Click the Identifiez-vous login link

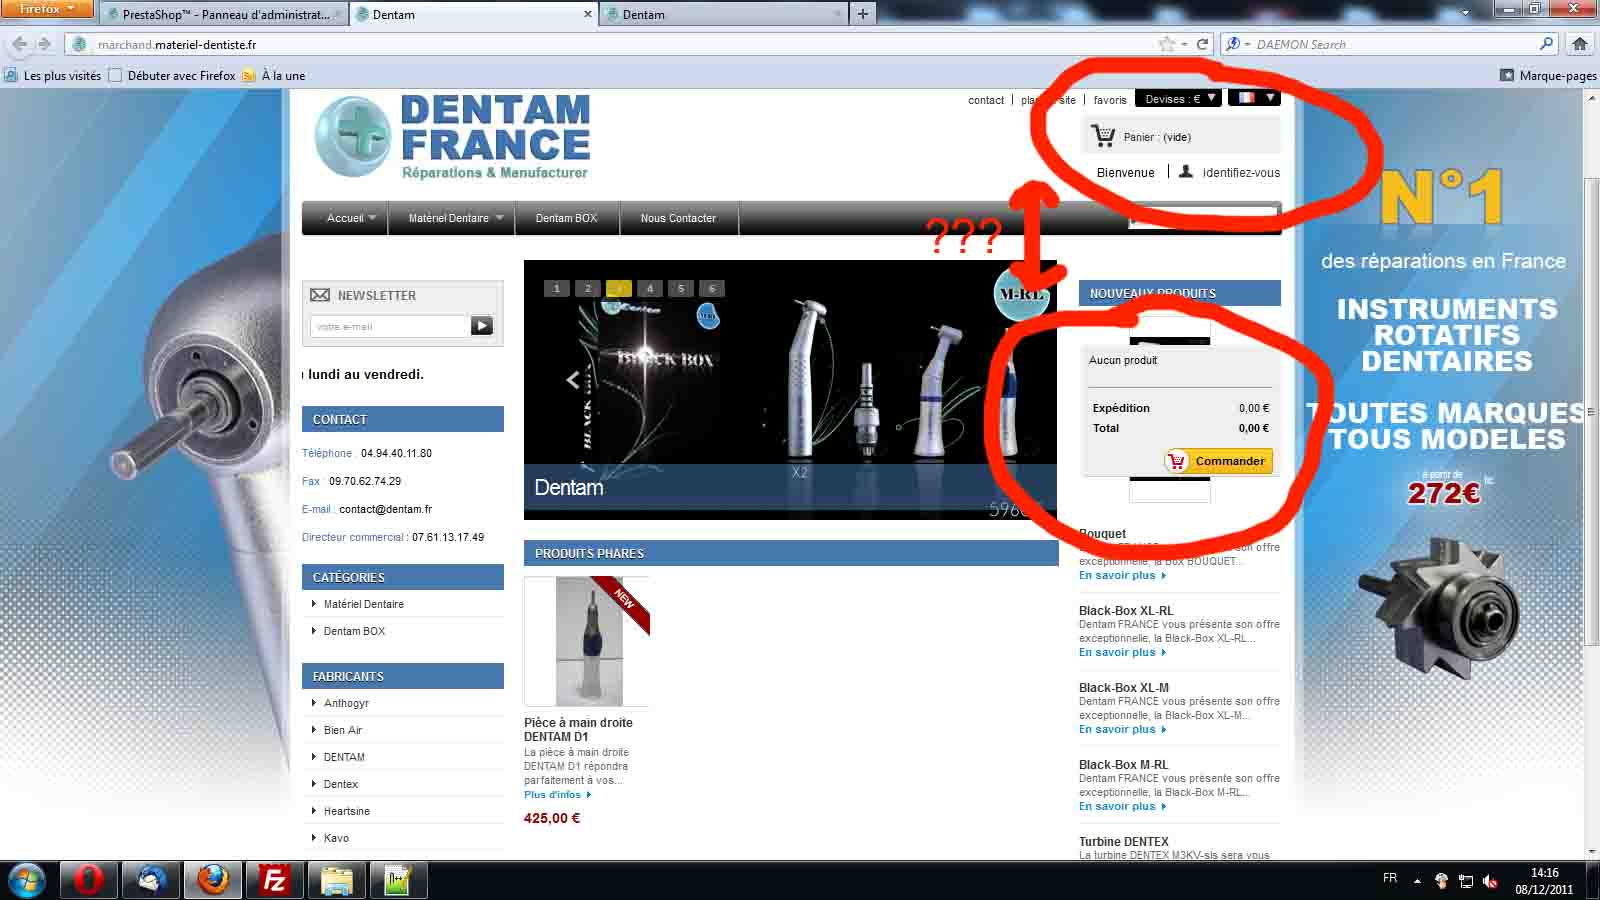point(1241,173)
